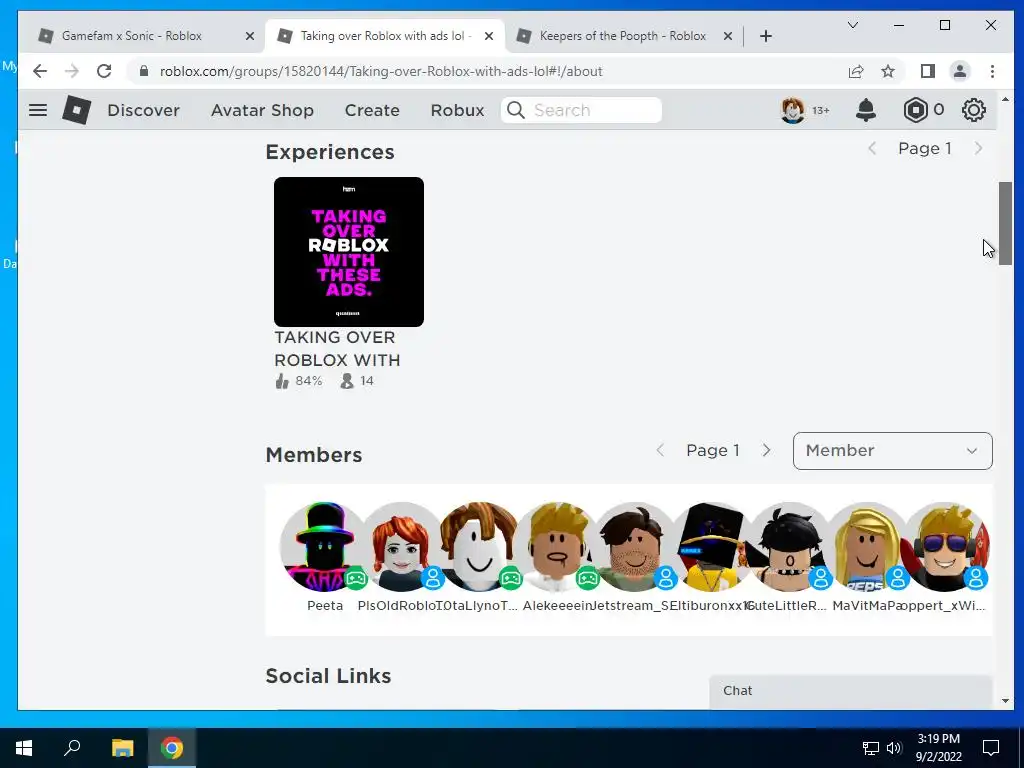Click the T0taLlynoT... member name

click(479, 605)
